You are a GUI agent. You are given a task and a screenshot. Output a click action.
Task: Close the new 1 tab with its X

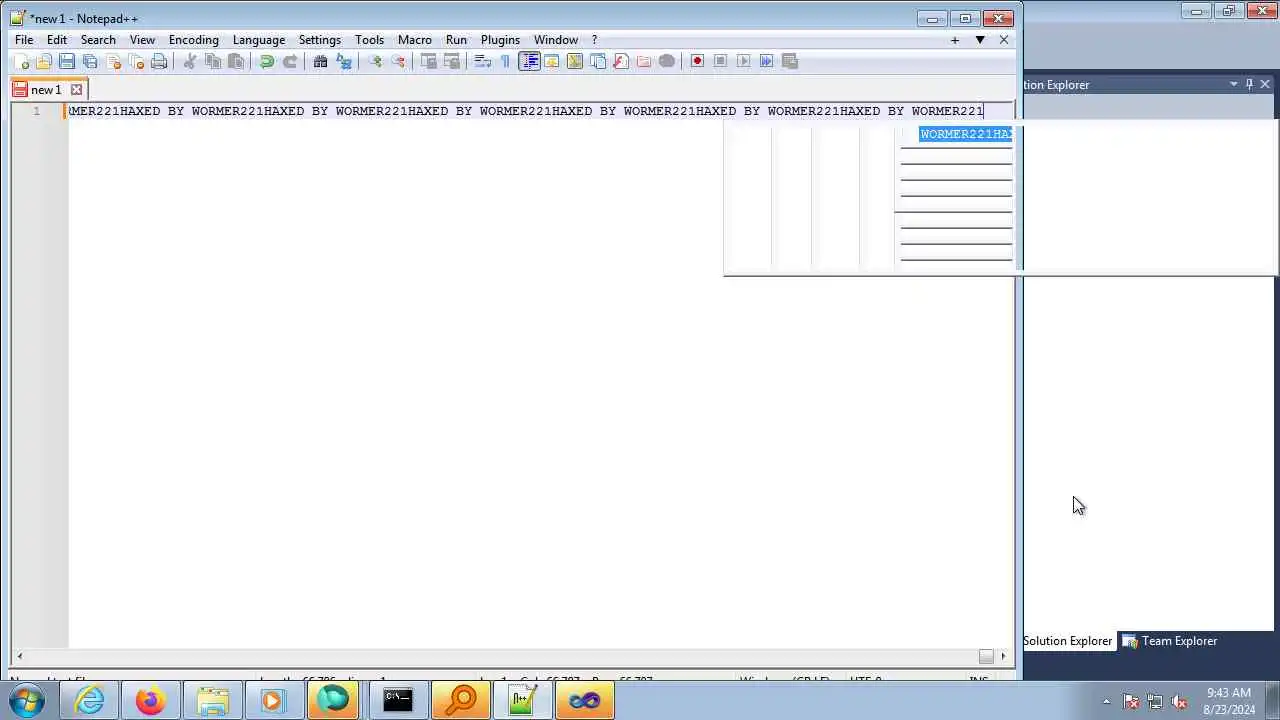coord(76,90)
